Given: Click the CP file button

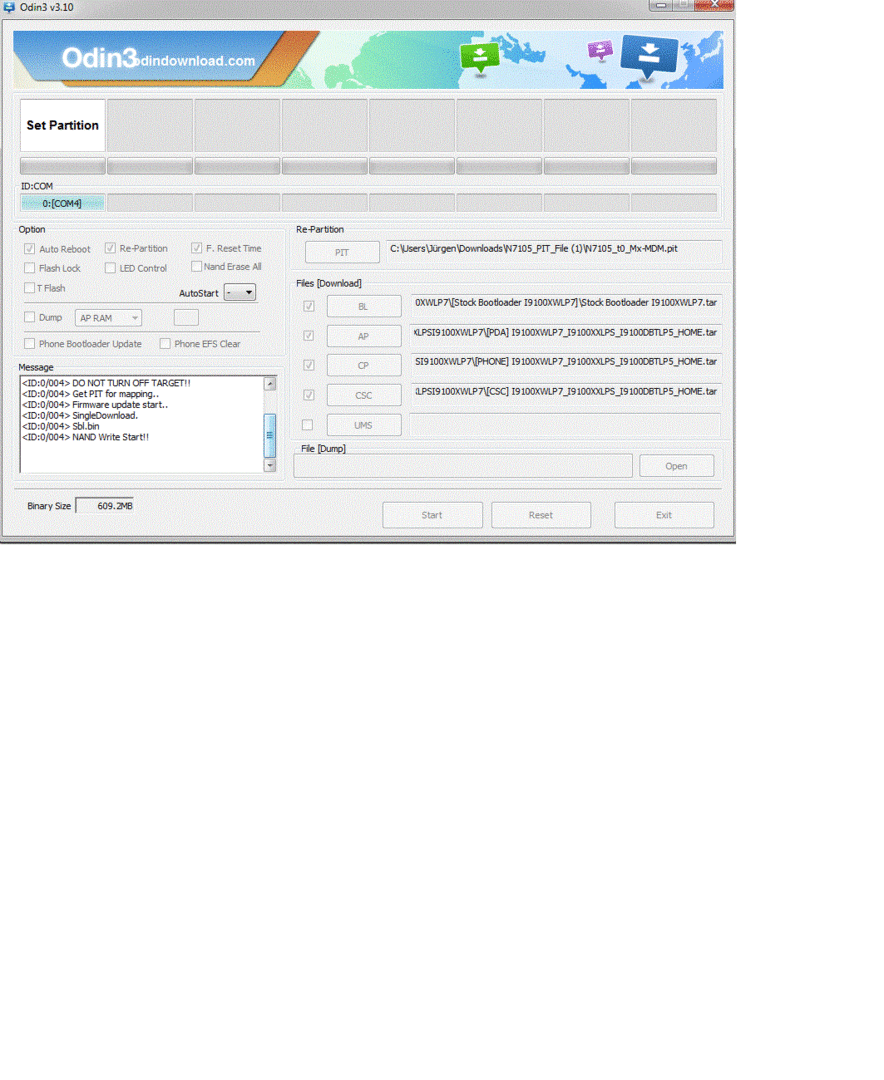Looking at the screenshot, I should click(364, 366).
